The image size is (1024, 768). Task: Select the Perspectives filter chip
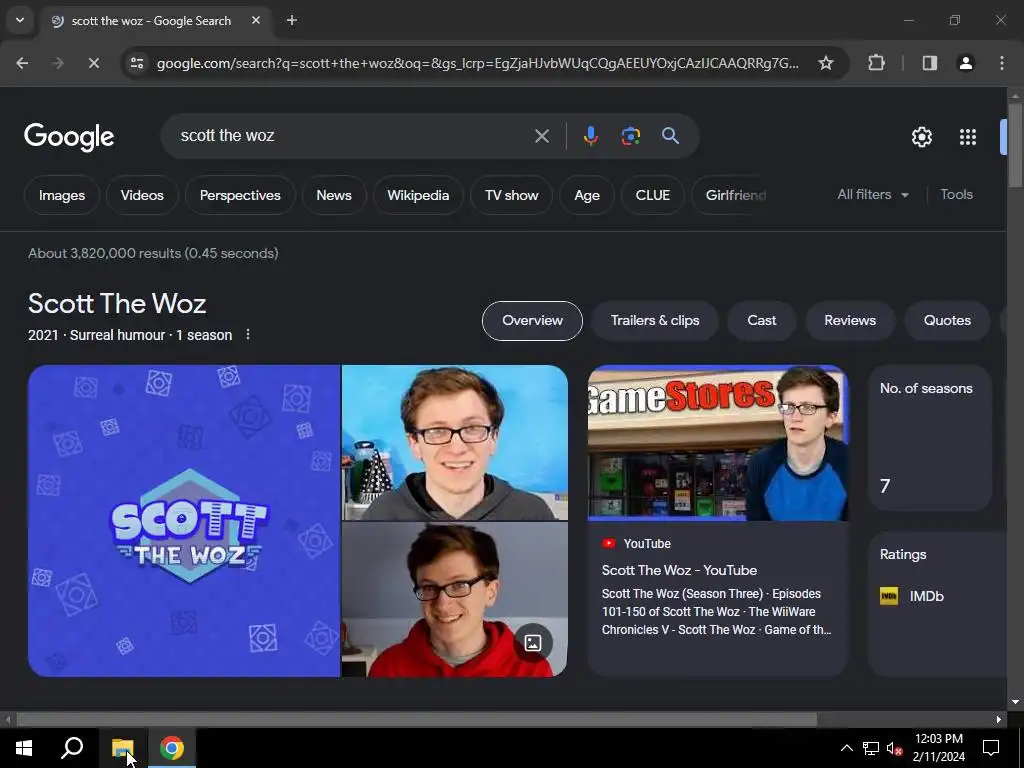240,195
